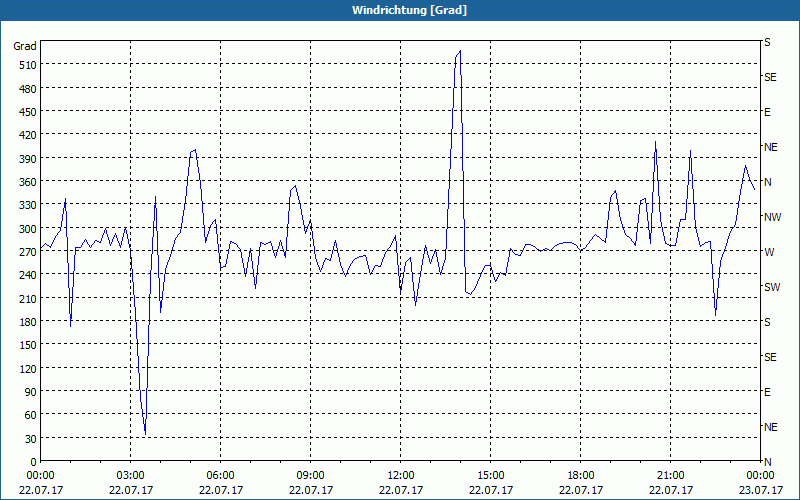Click the 06:00 time label
This screenshot has height=500, width=800.
coord(220,476)
